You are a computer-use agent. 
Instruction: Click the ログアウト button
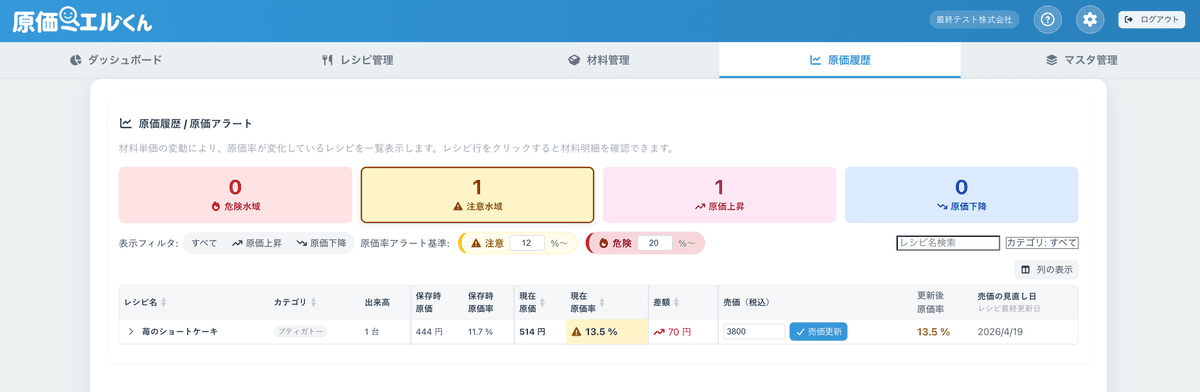coord(1151,19)
